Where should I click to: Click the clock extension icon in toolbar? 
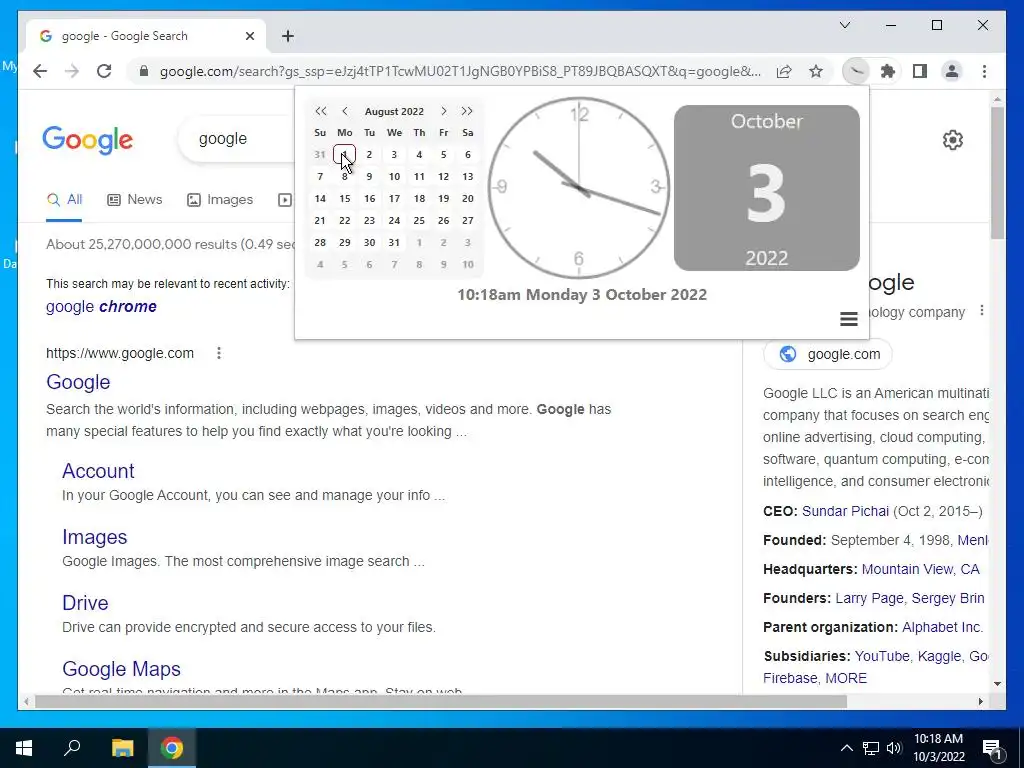pos(856,71)
